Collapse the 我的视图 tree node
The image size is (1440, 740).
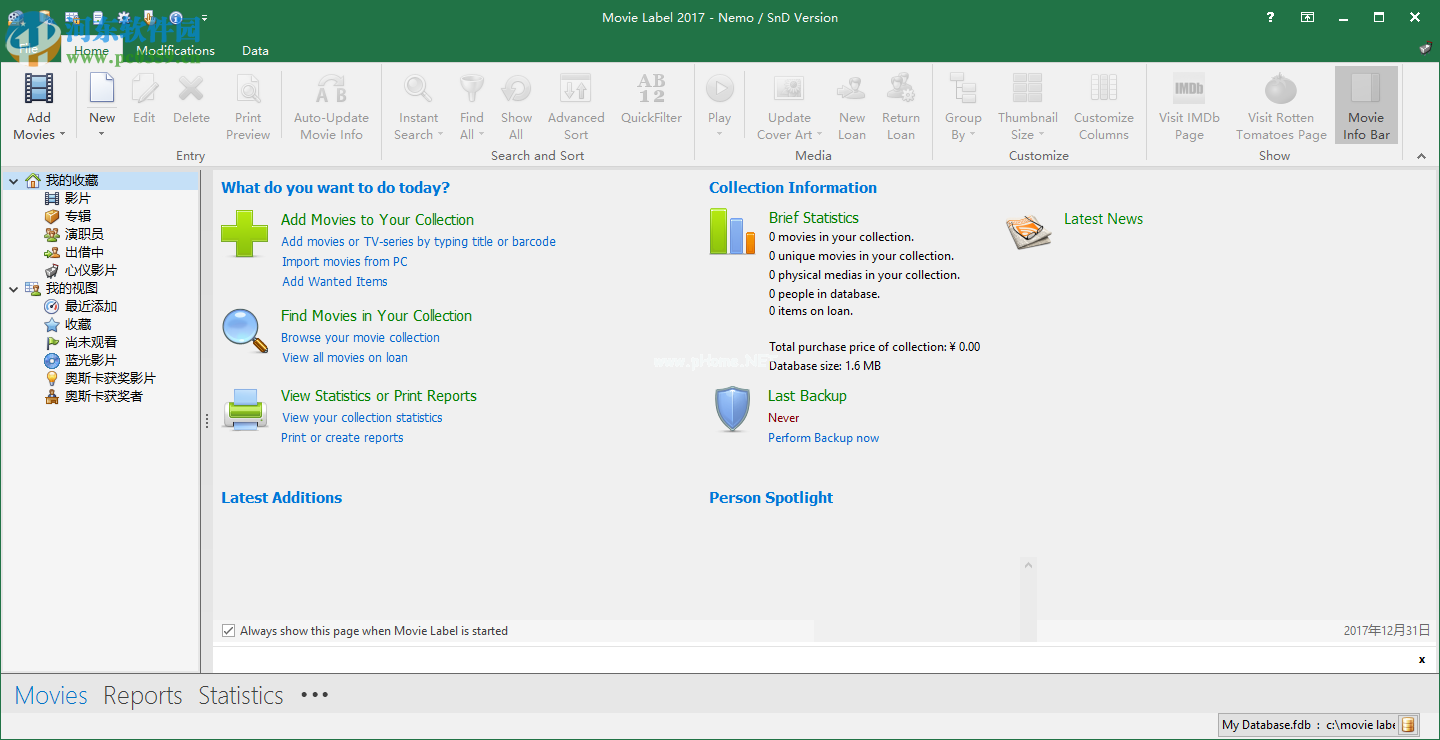tap(13, 289)
